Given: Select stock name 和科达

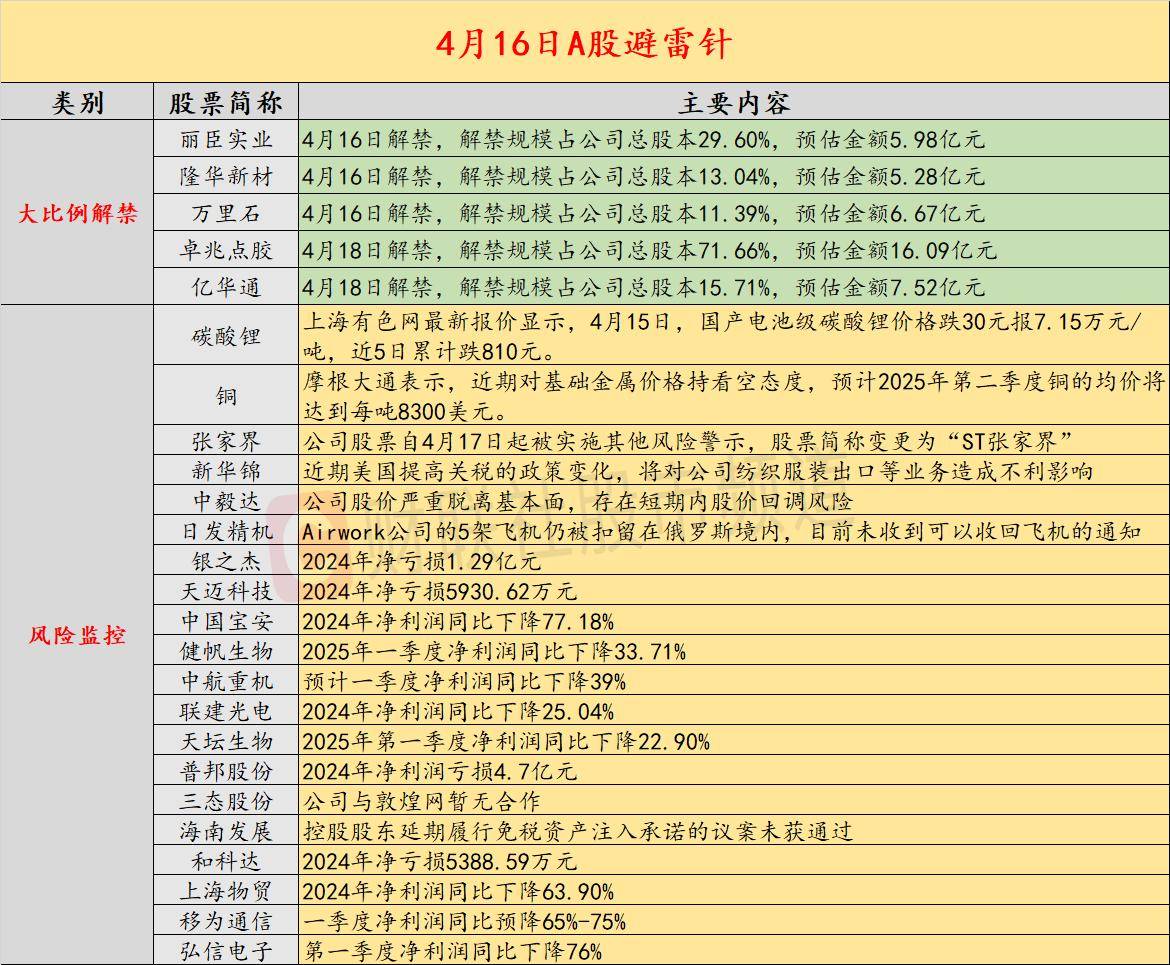Looking at the screenshot, I should click(225, 861).
